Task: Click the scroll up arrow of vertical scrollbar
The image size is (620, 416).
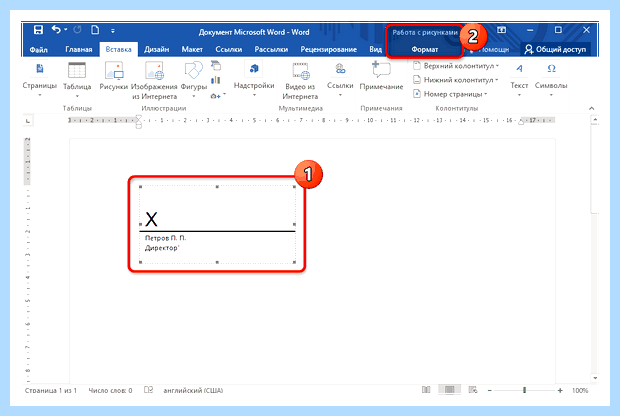Action: (x=595, y=120)
